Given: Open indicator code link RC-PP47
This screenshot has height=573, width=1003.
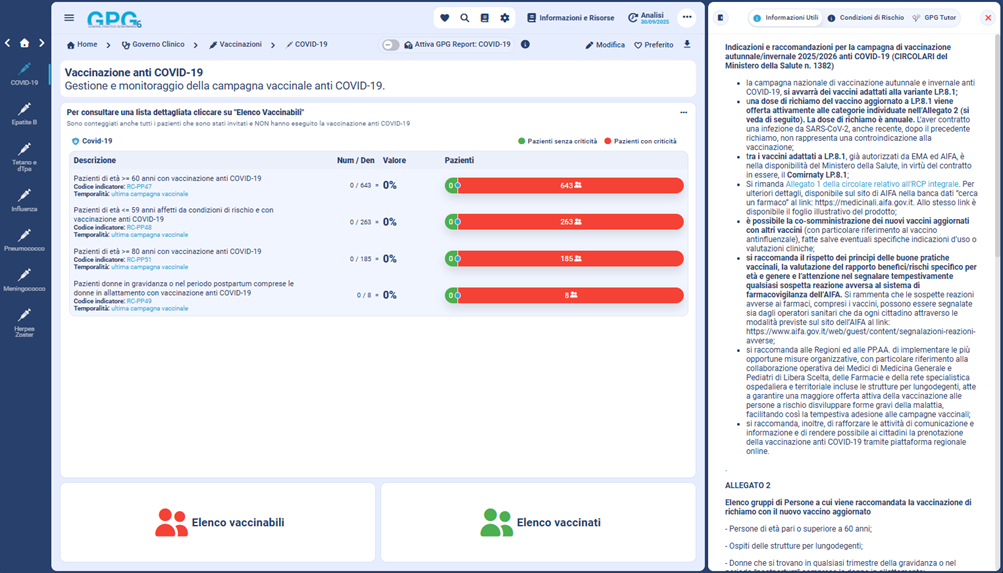Looking at the screenshot, I should coord(139,186).
